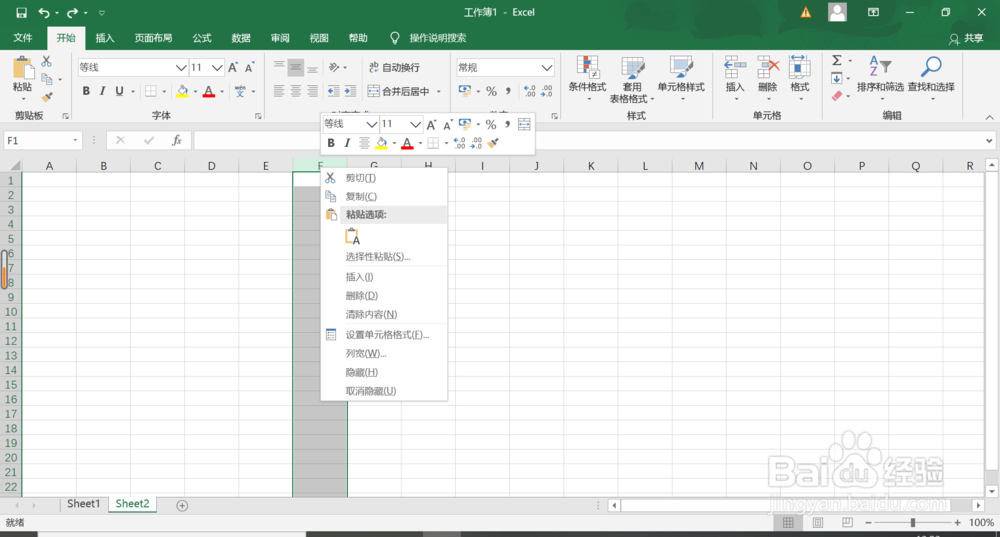Screen dimensions: 1000x537
Task: Open ribbon font size dropdown
Action: (x=217, y=68)
